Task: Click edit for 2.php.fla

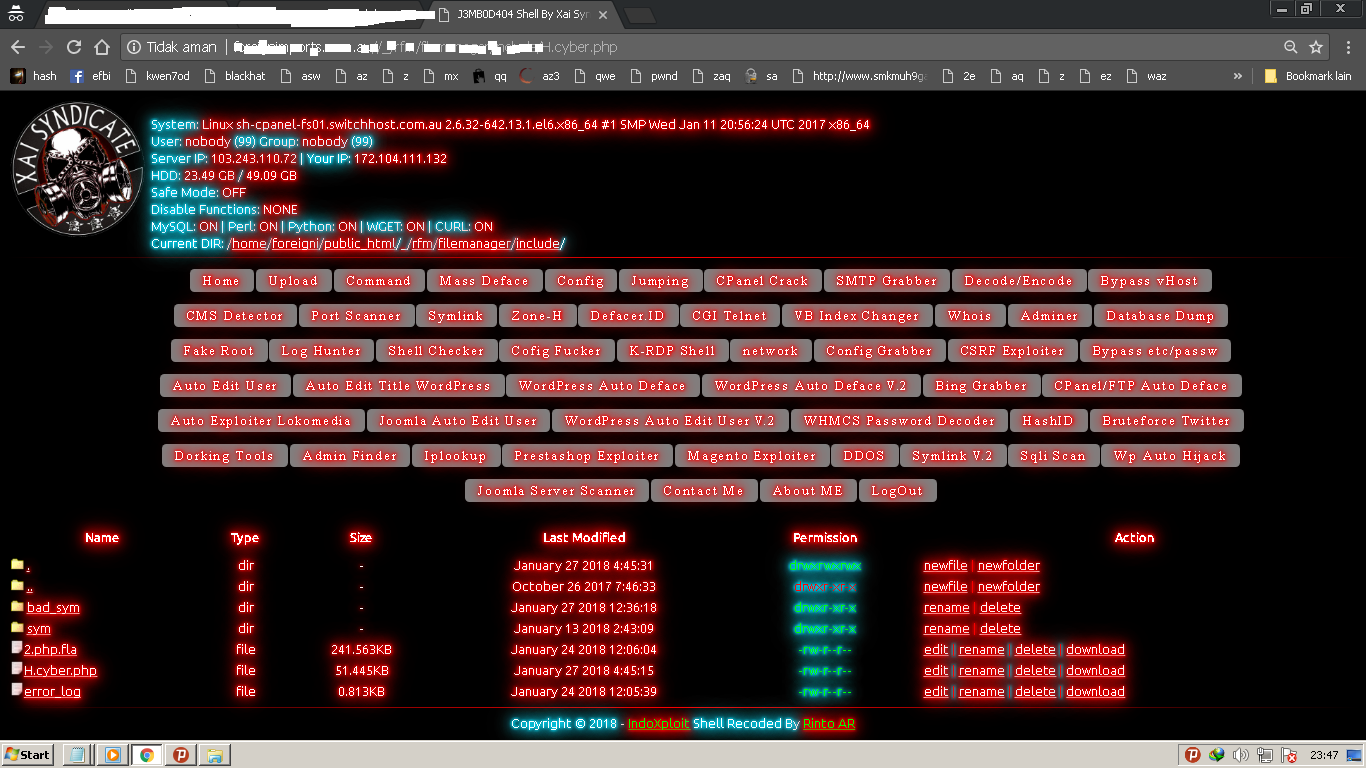Action: point(936,649)
